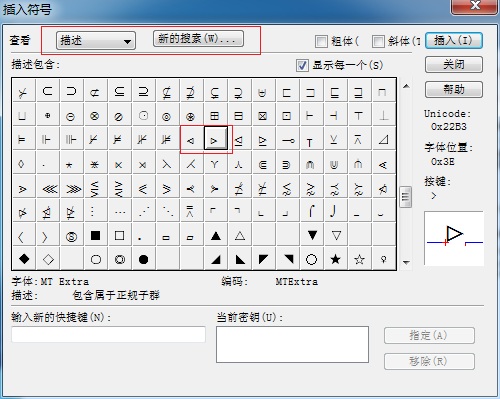Choose the right tack symbol ⊢

pyautogui.click(x=312, y=115)
